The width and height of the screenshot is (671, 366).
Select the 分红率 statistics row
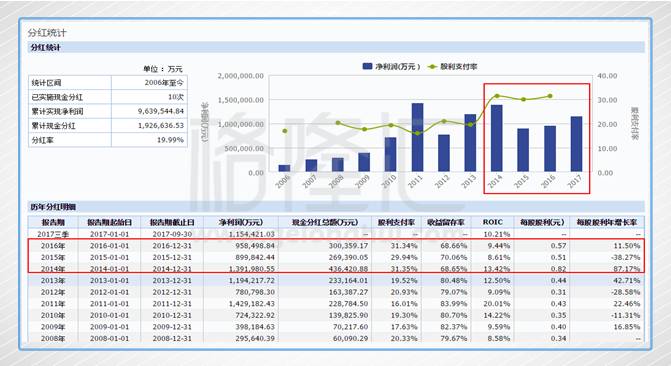(x=108, y=140)
